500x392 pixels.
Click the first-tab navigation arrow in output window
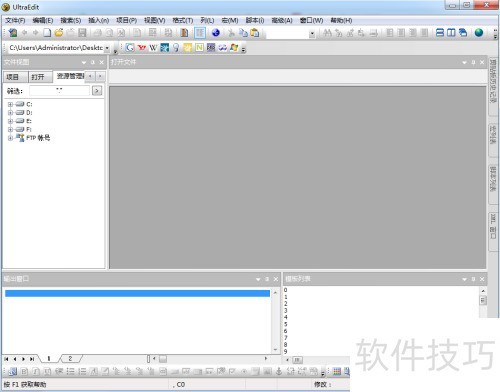[6, 359]
